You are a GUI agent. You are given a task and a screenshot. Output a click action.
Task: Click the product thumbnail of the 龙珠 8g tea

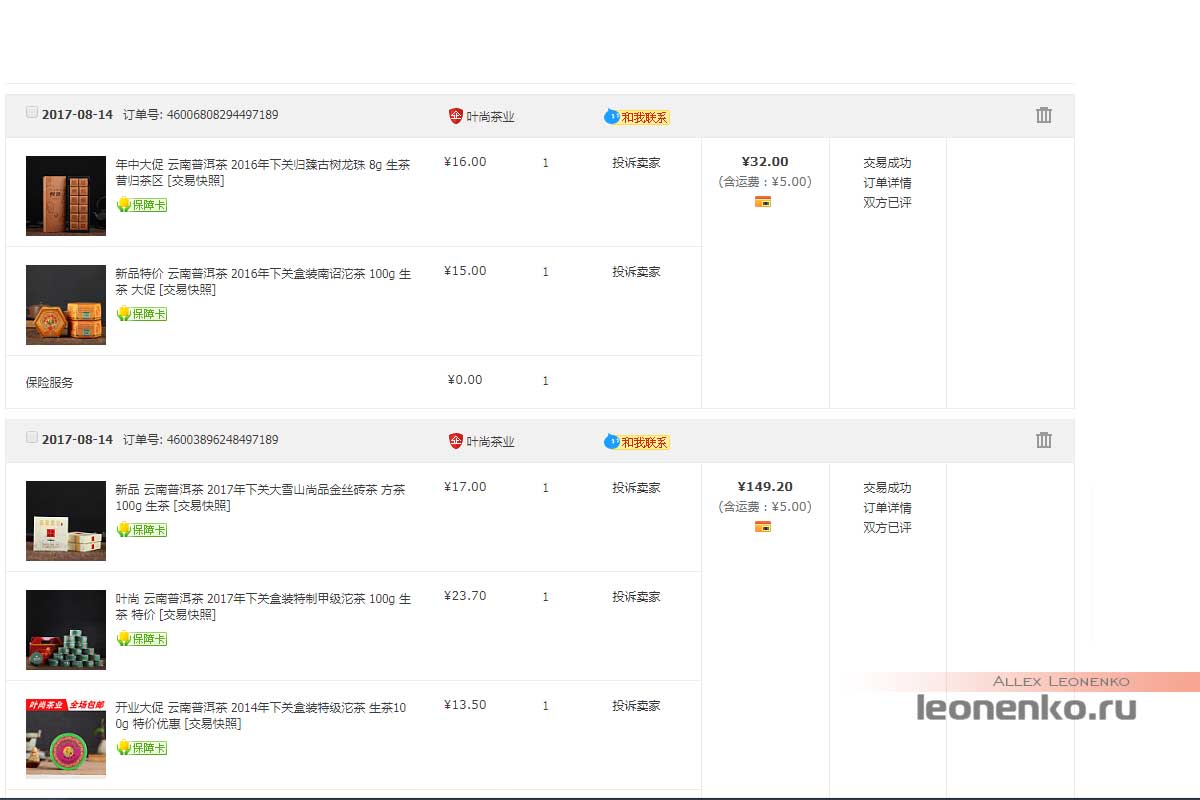click(66, 195)
